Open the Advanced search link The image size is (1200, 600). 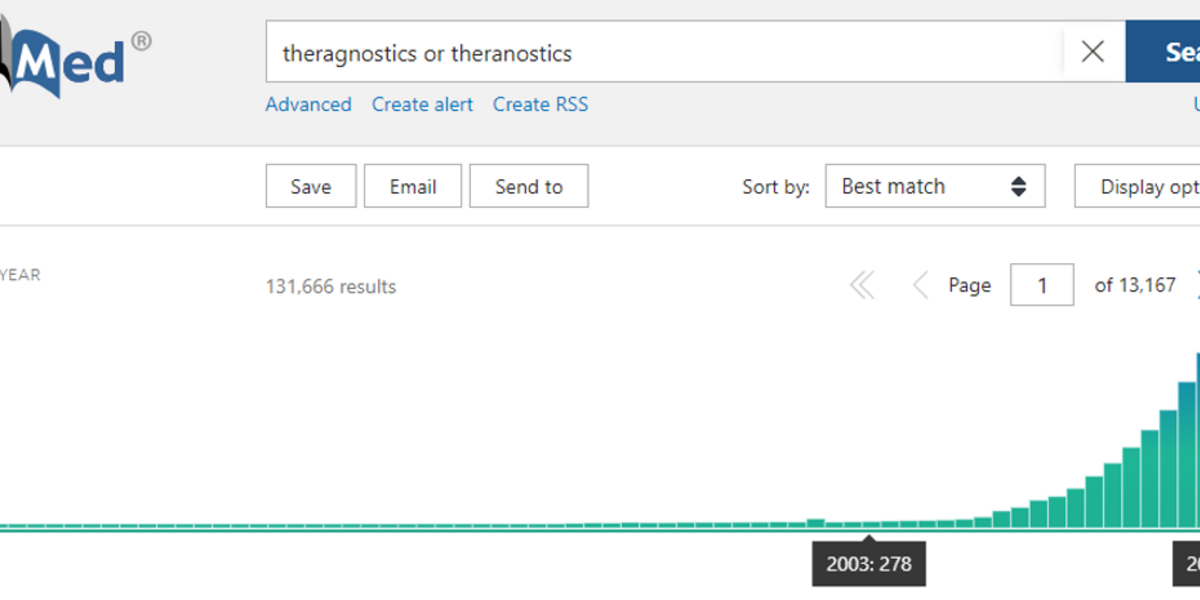(x=308, y=104)
